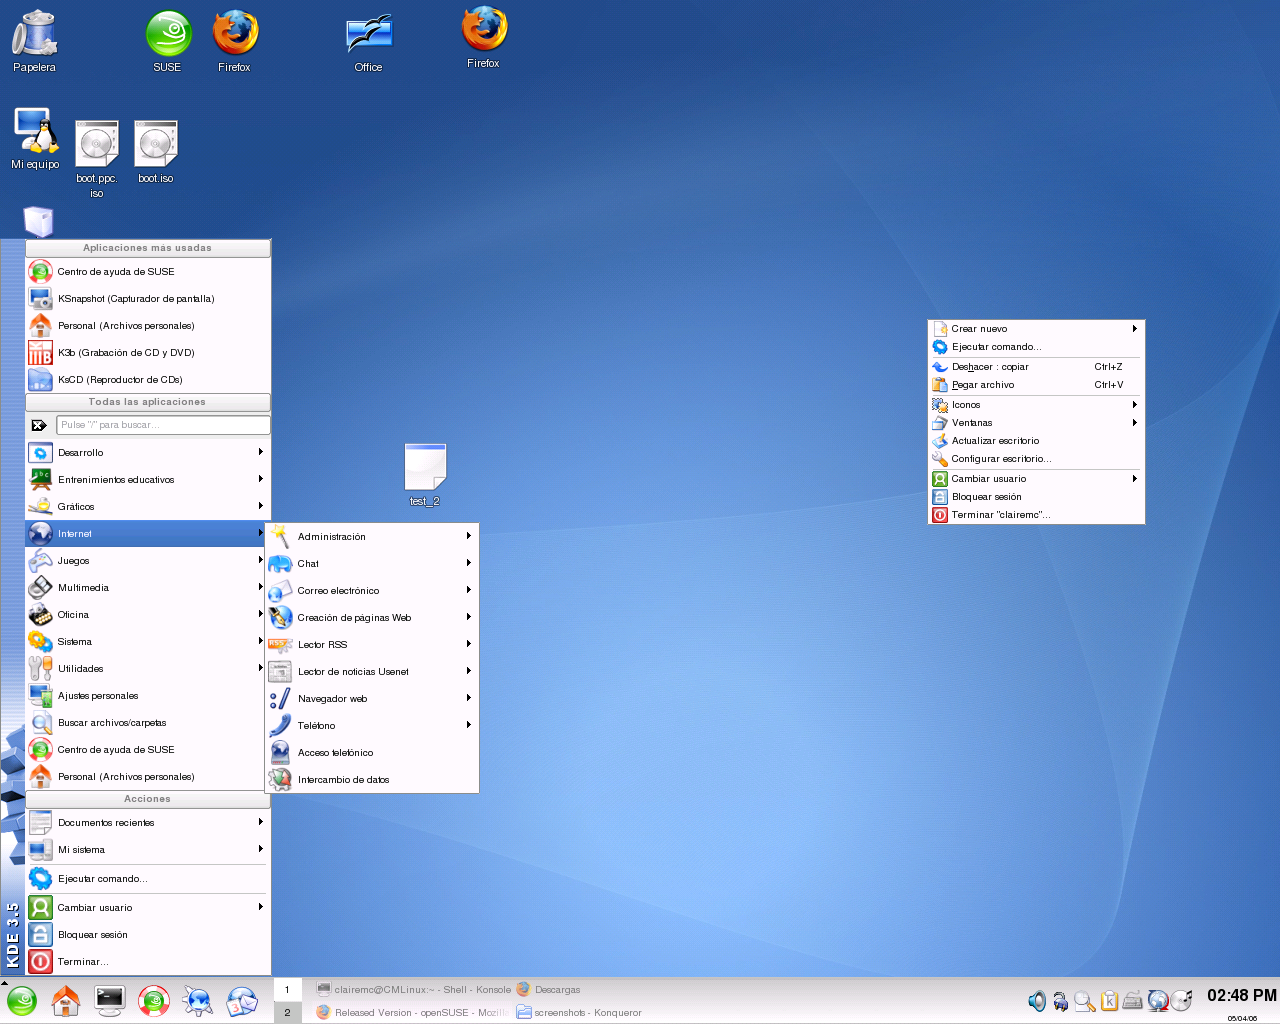Click the home folder icon in the panel

(66, 1000)
